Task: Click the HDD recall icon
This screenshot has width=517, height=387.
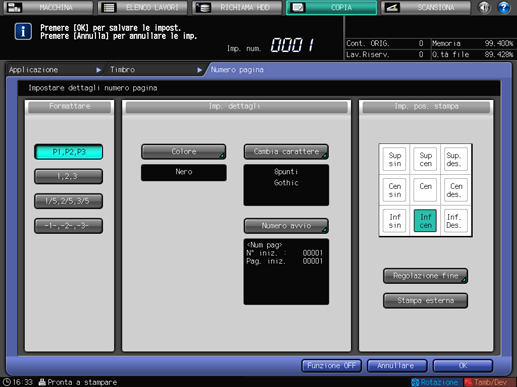Action: tap(203, 7)
